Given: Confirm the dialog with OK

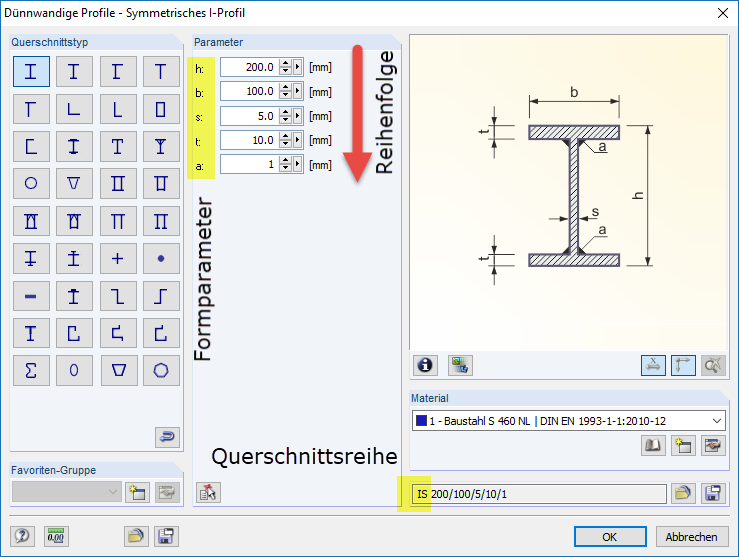Looking at the screenshot, I should coord(610,537).
